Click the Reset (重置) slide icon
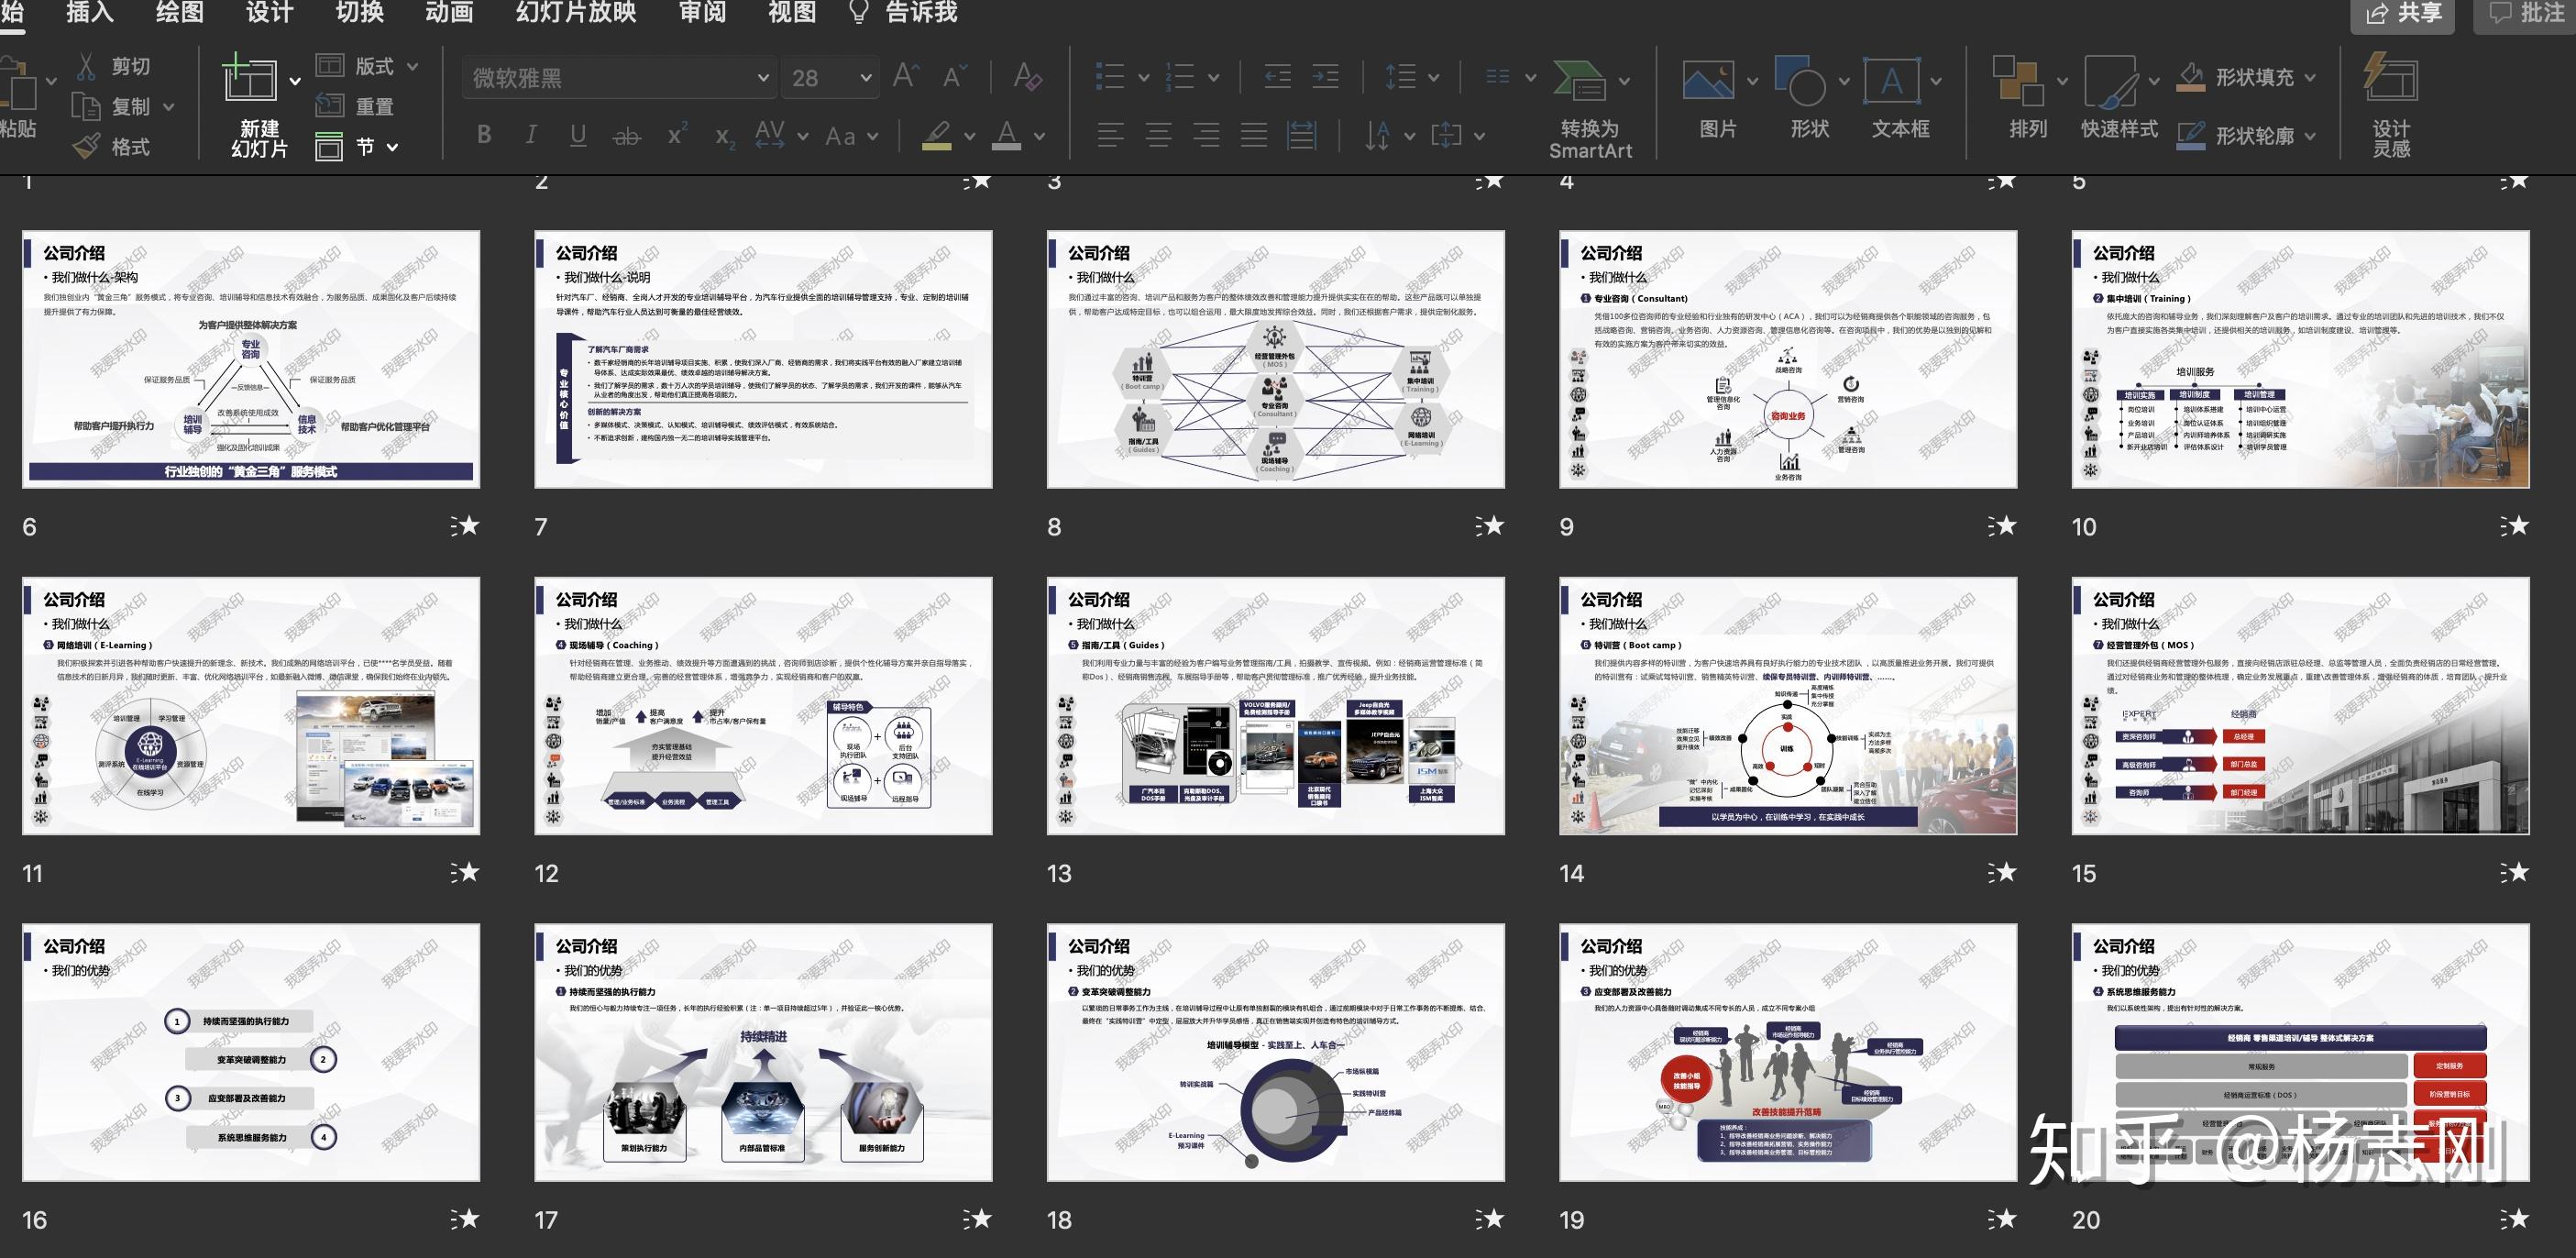2576x1258 pixels. [330, 105]
